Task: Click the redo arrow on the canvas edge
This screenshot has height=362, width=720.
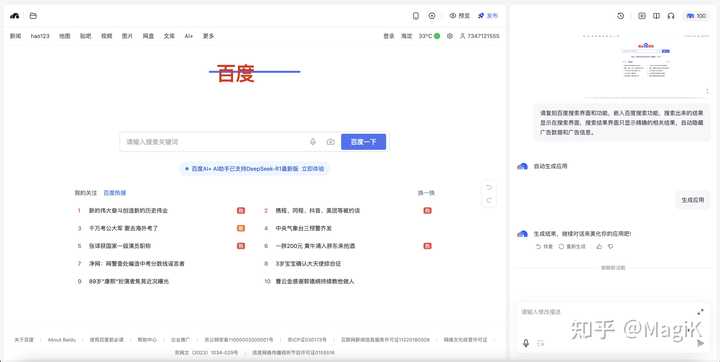Action: click(x=489, y=200)
